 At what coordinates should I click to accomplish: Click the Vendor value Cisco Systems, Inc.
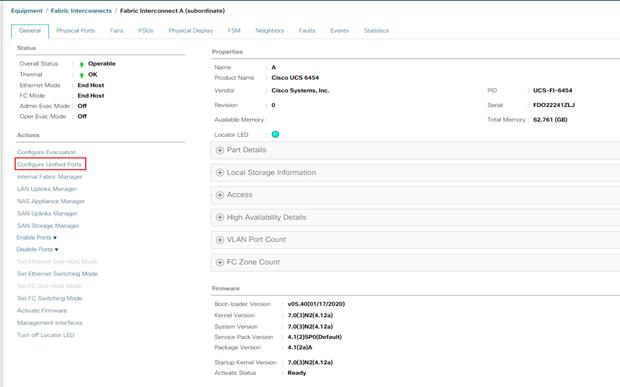click(301, 91)
